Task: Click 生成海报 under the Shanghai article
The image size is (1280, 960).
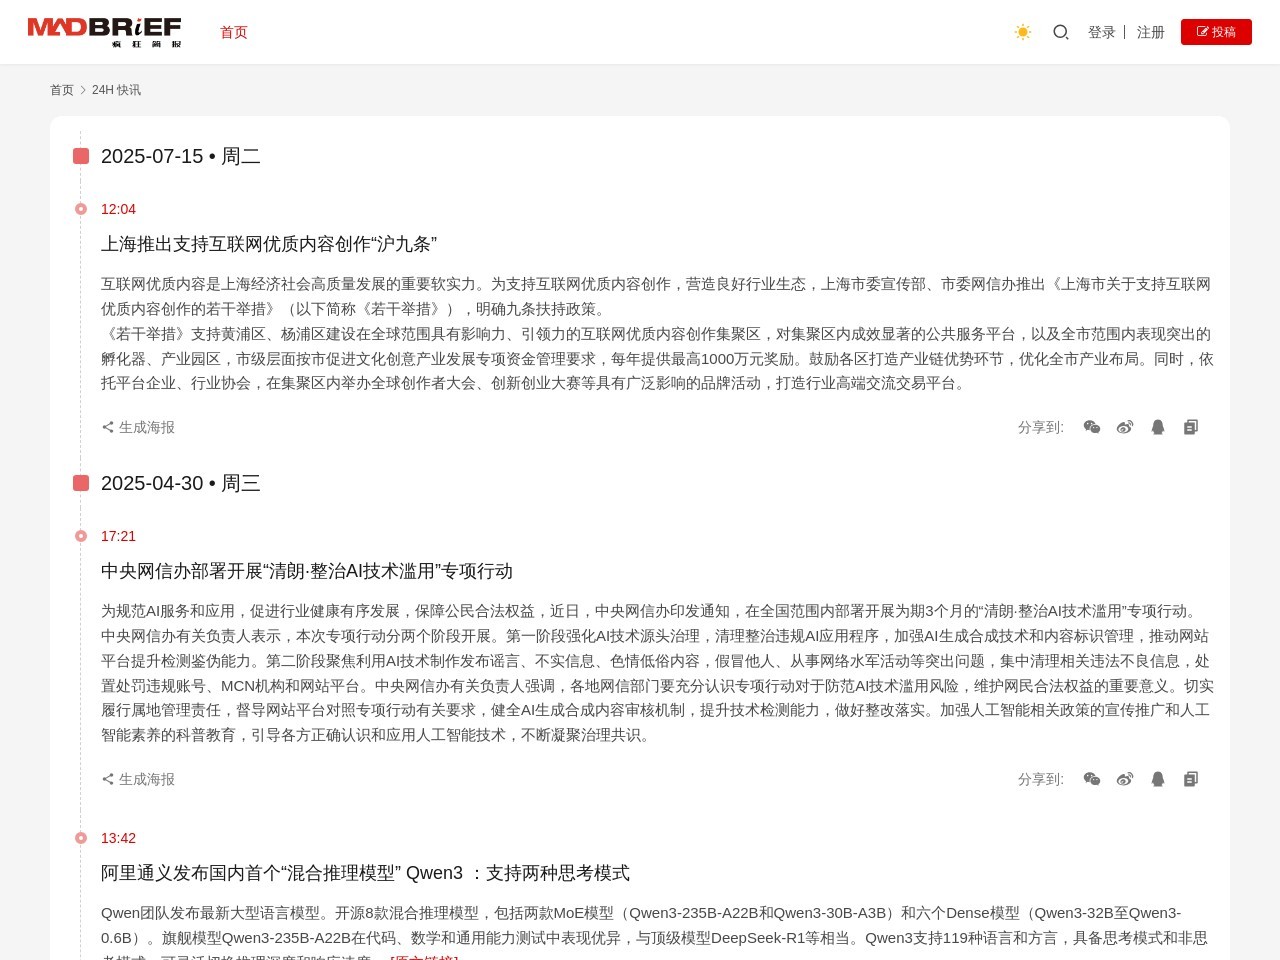Action: coord(138,427)
